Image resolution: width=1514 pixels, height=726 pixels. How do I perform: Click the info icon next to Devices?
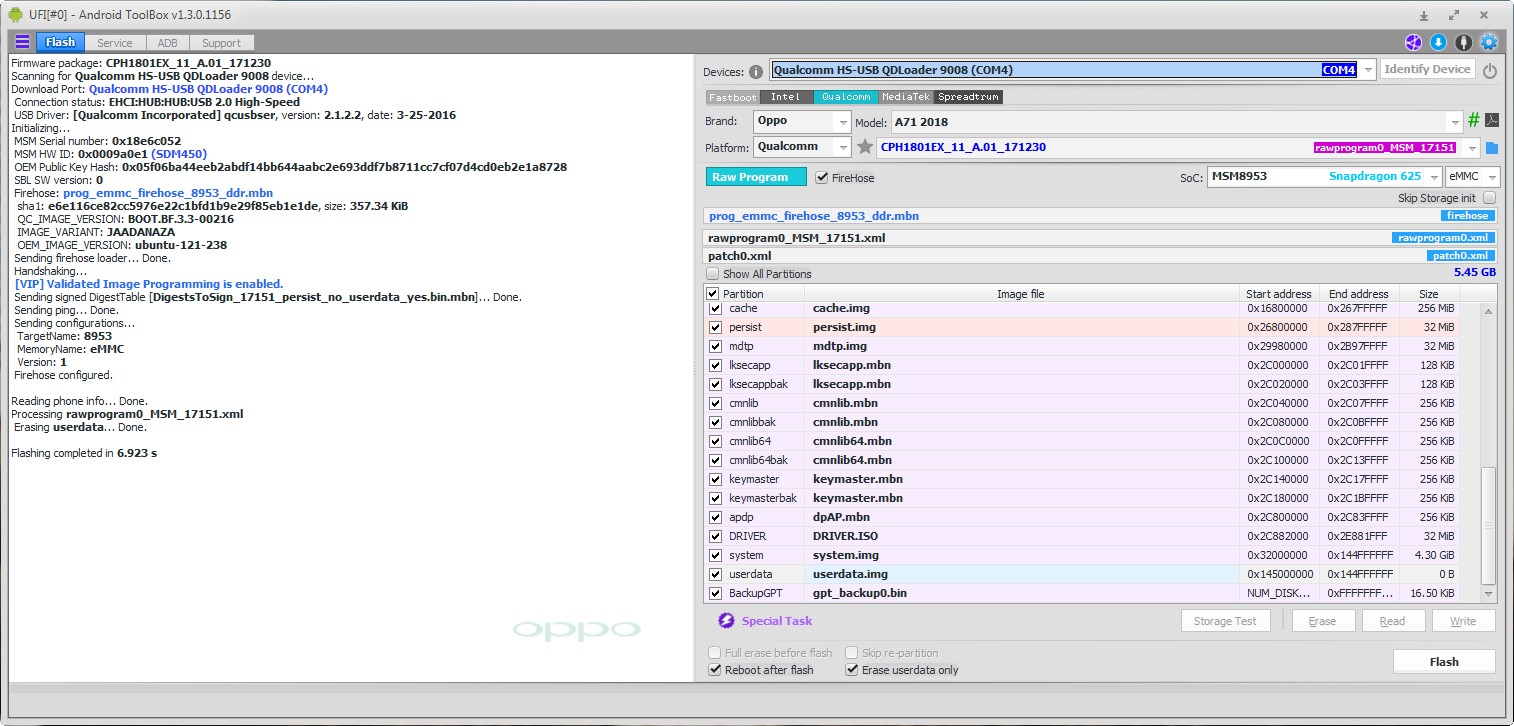click(x=756, y=72)
